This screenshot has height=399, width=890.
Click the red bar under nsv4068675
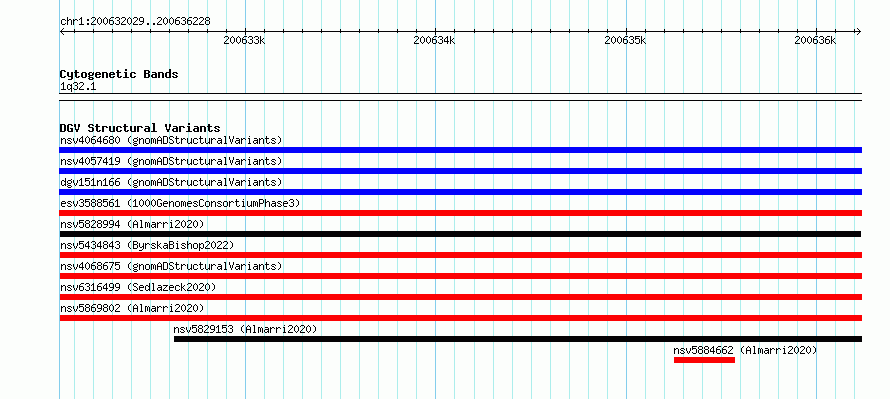tap(460, 276)
